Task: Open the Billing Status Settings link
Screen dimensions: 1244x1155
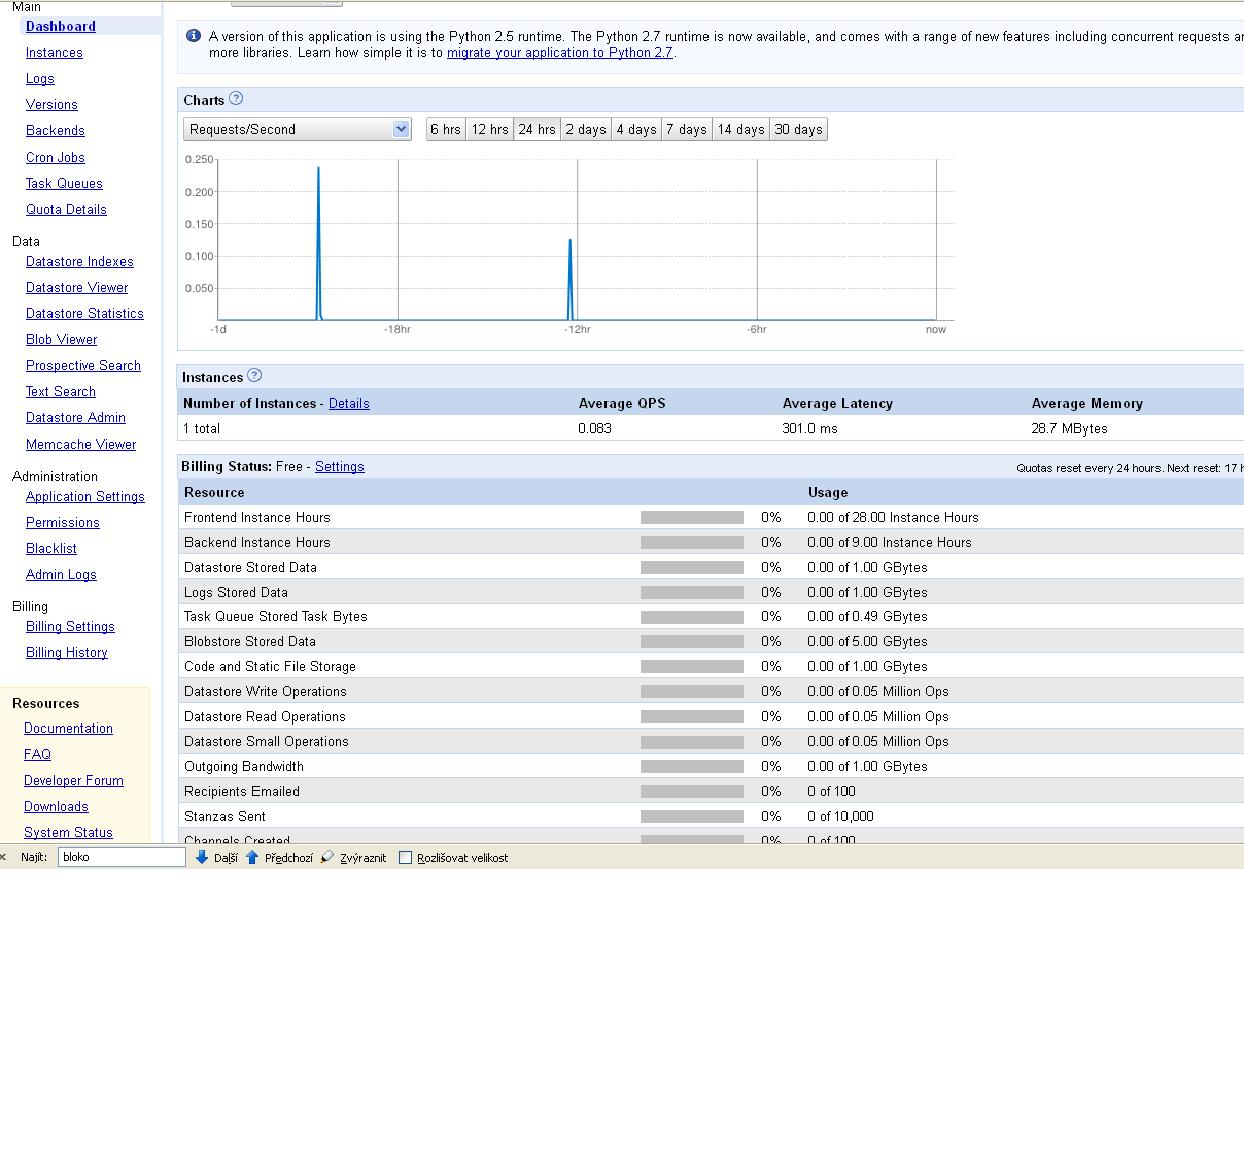Action: (340, 466)
